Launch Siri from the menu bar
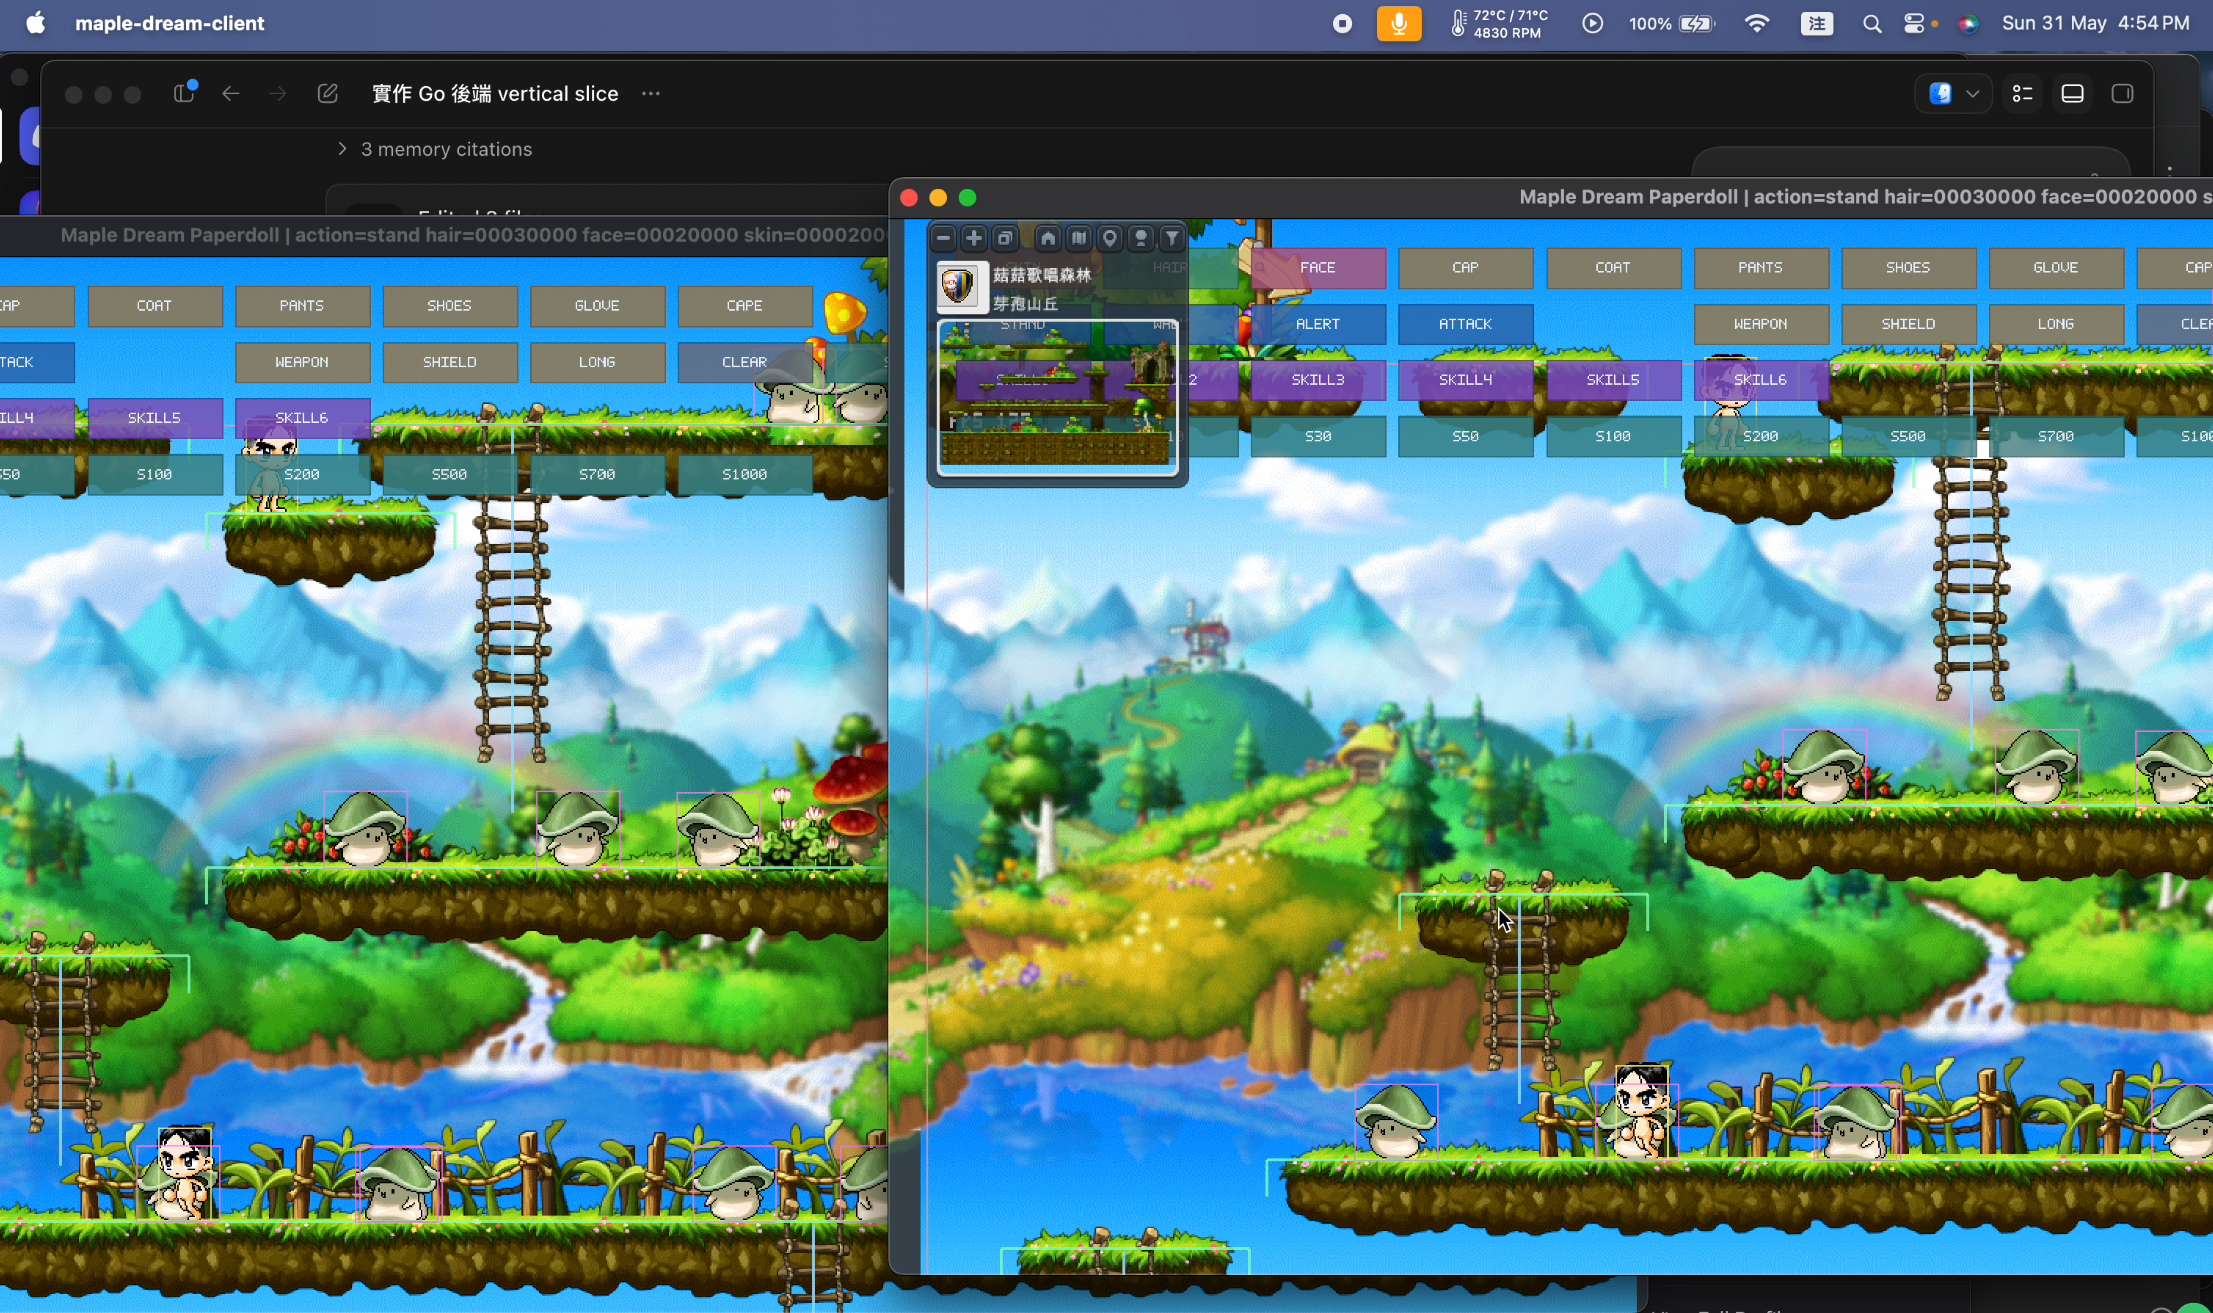Screen dimensions: 2213x1313 pyautogui.click(x=1968, y=23)
